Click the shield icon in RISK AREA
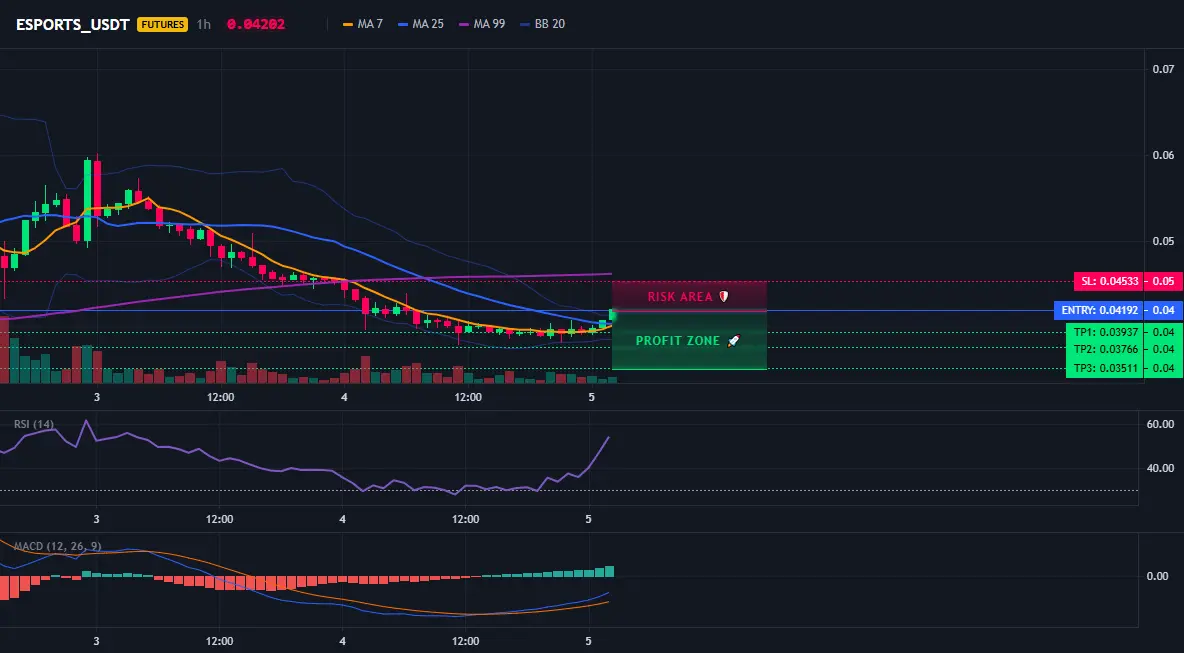Image resolution: width=1184 pixels, height=653 pixels. (x=723, y=297)
